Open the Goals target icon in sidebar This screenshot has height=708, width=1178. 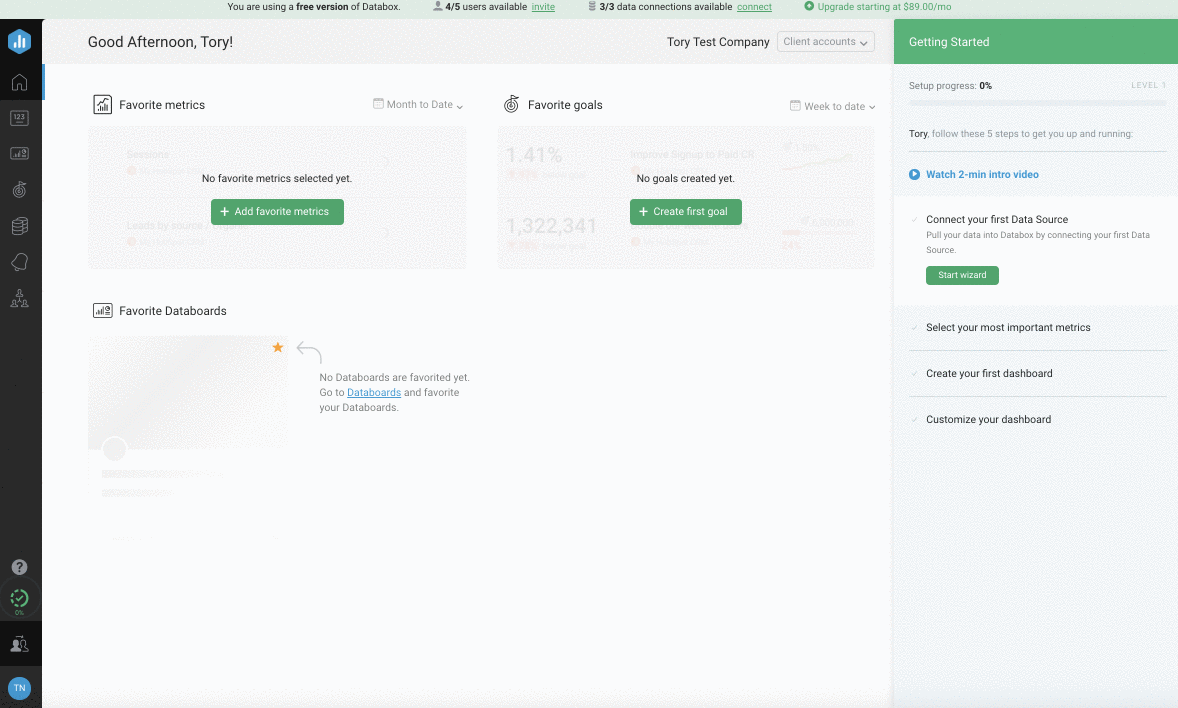coord(20,189)
